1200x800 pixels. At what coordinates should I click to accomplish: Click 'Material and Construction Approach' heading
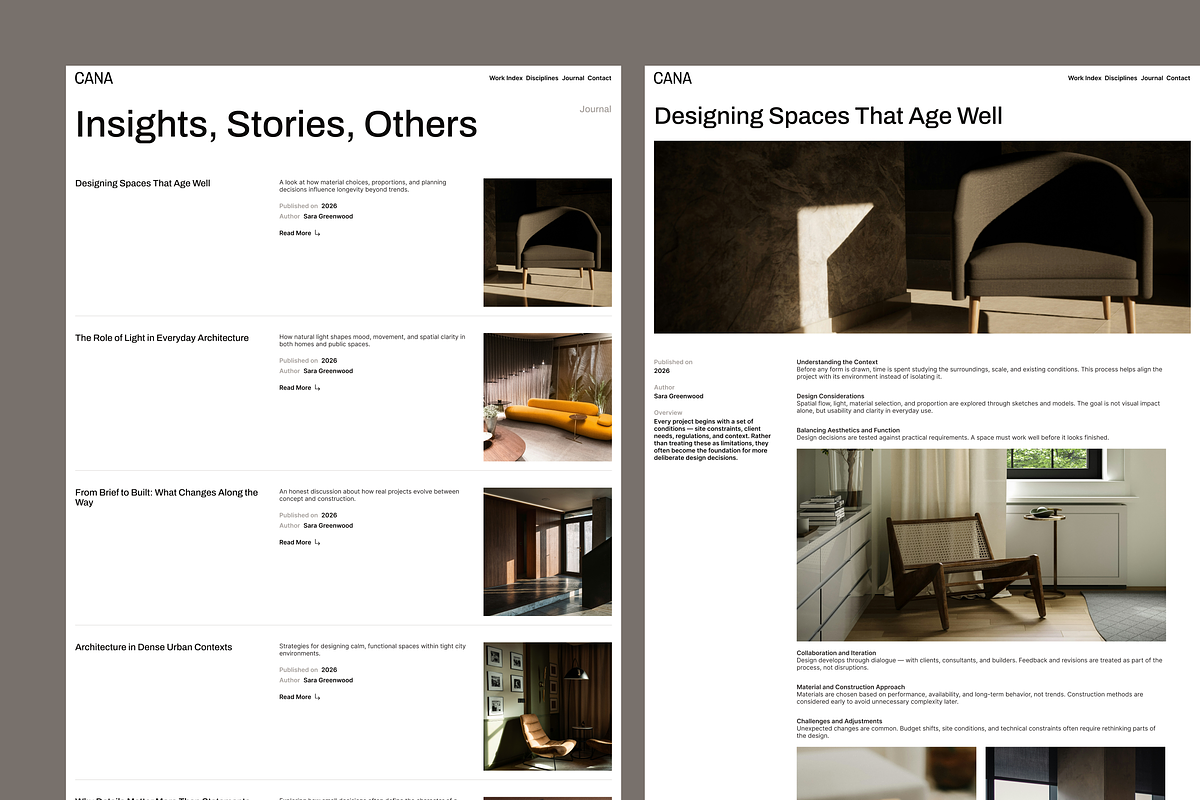851,687
